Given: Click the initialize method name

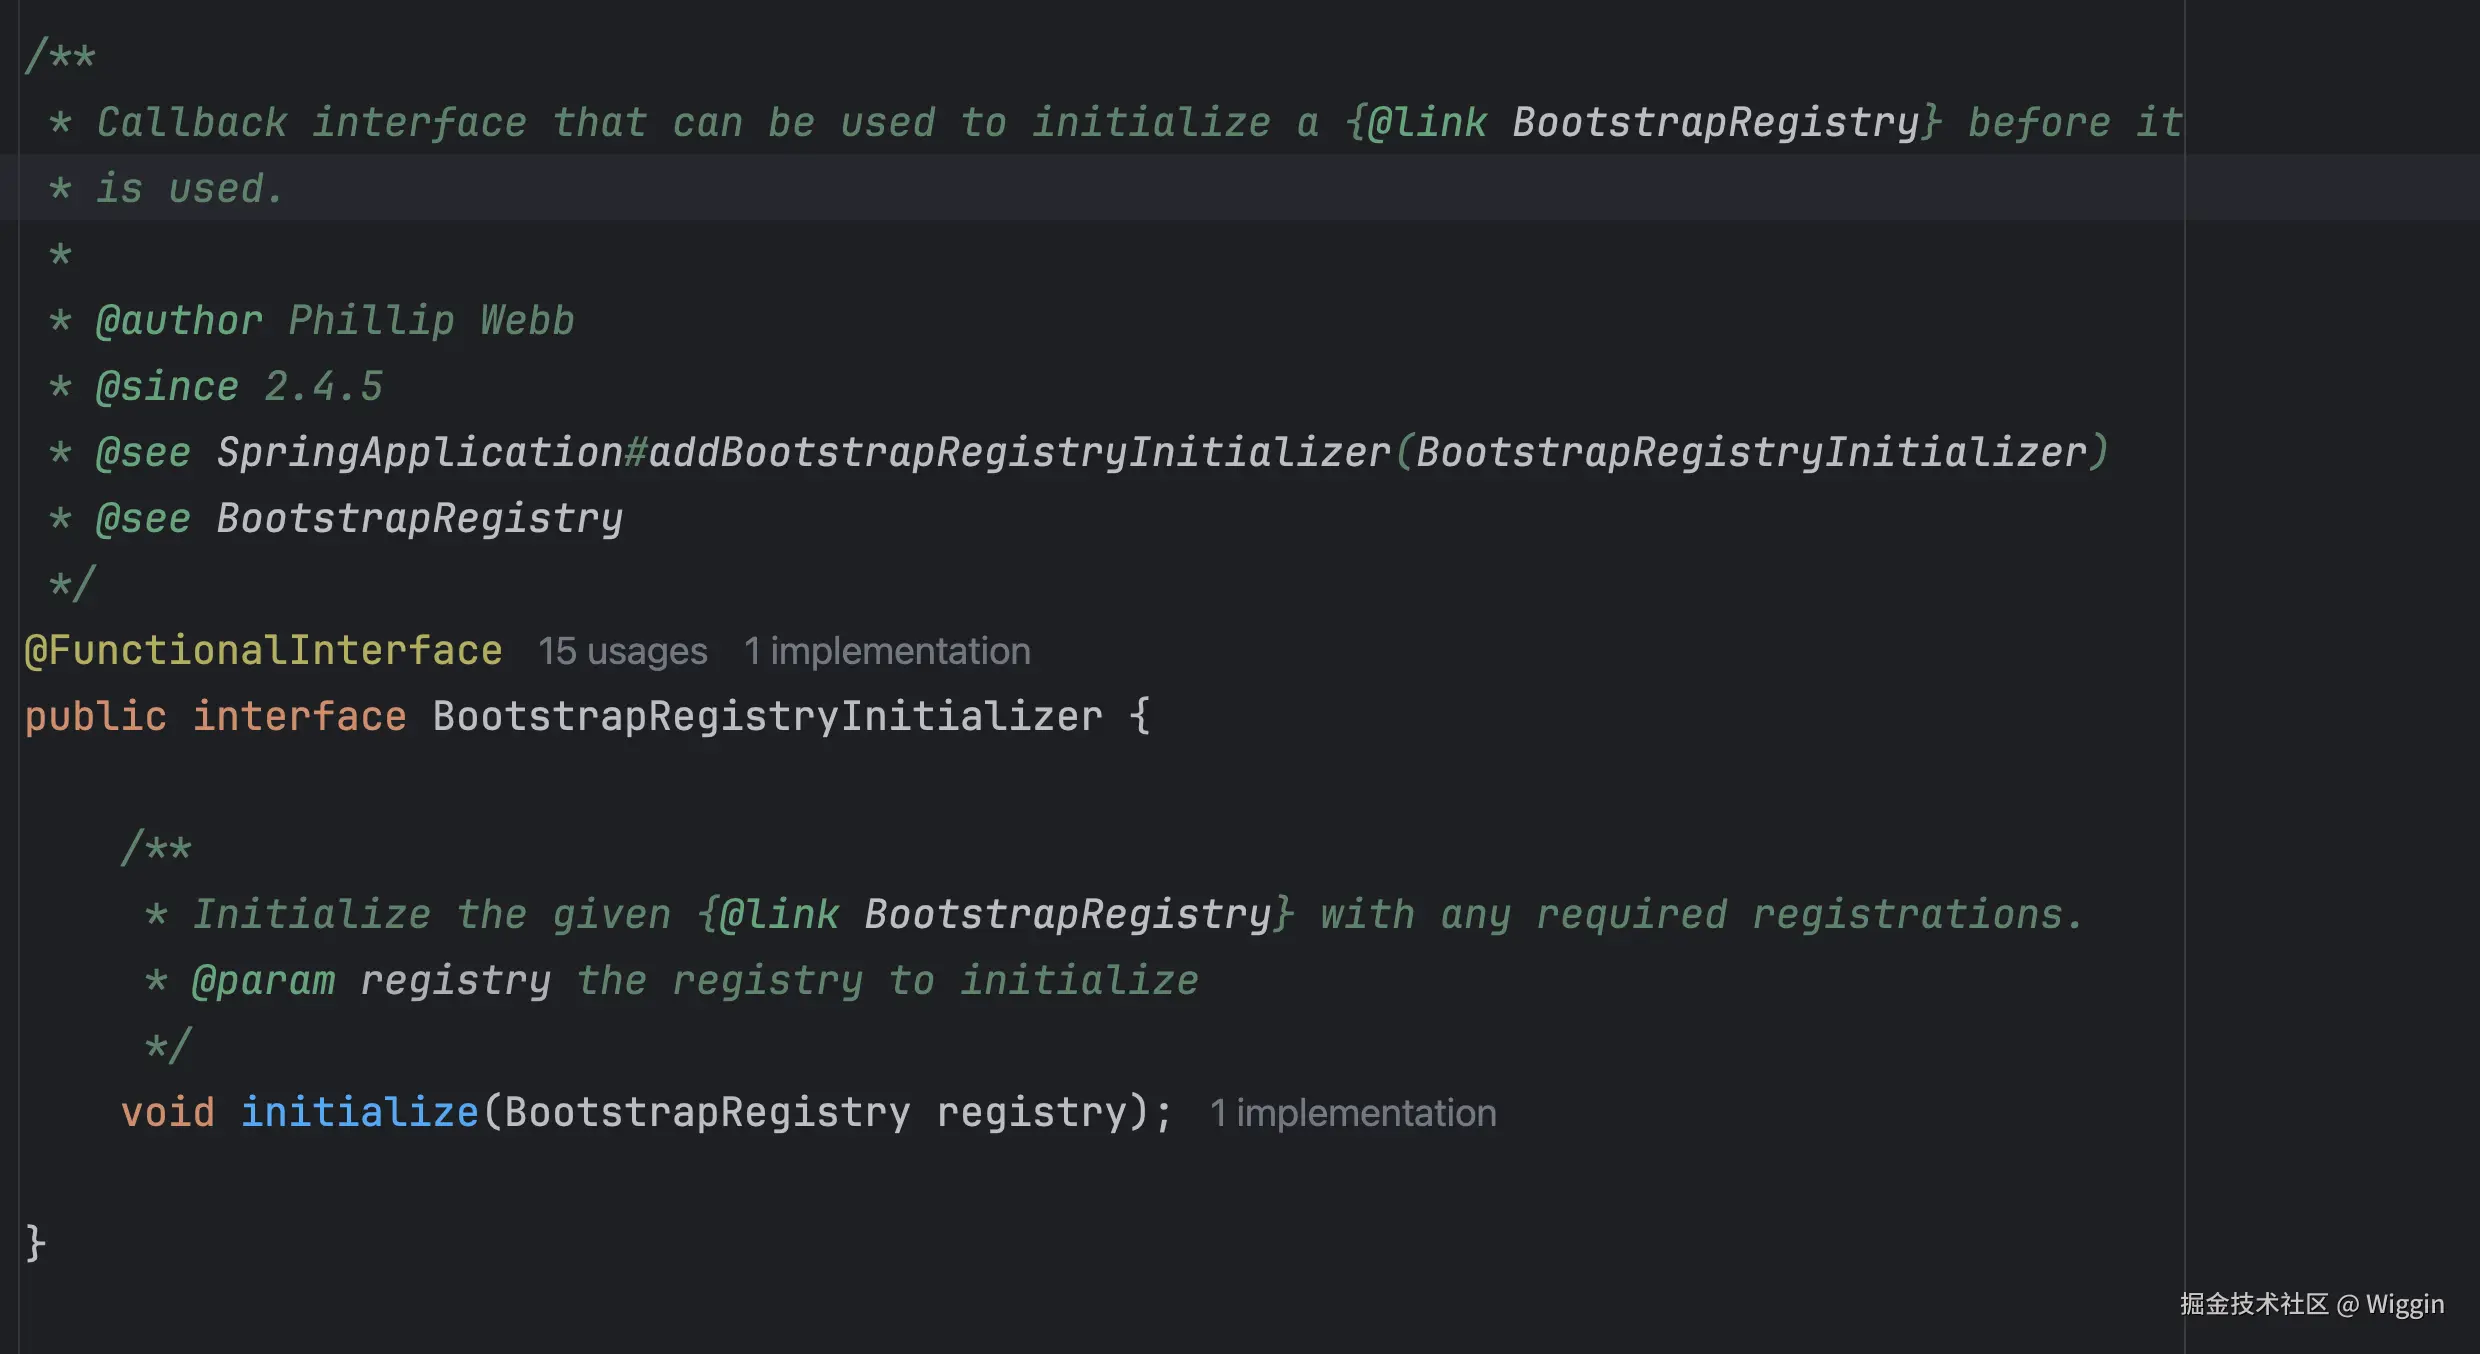Looking at the screenshot, I should pos(359,1113).
